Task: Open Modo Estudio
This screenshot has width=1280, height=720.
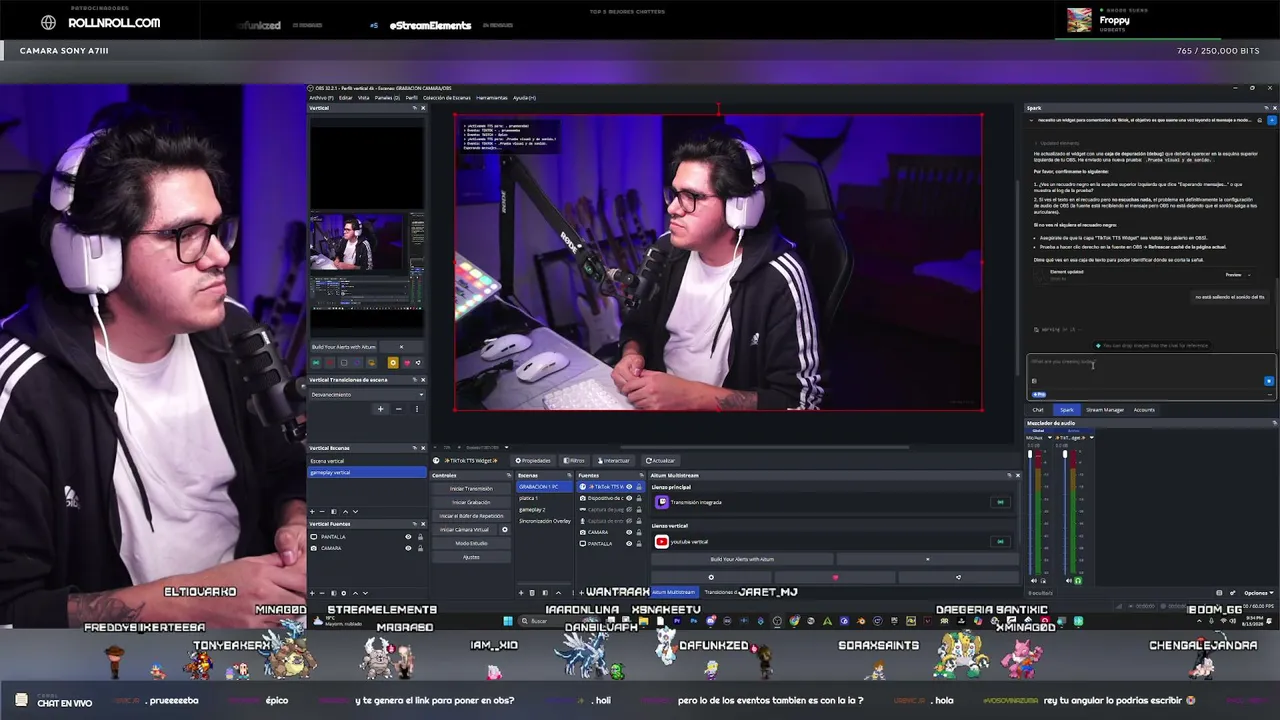Action: pyautogui.click(x=471, y=543)
